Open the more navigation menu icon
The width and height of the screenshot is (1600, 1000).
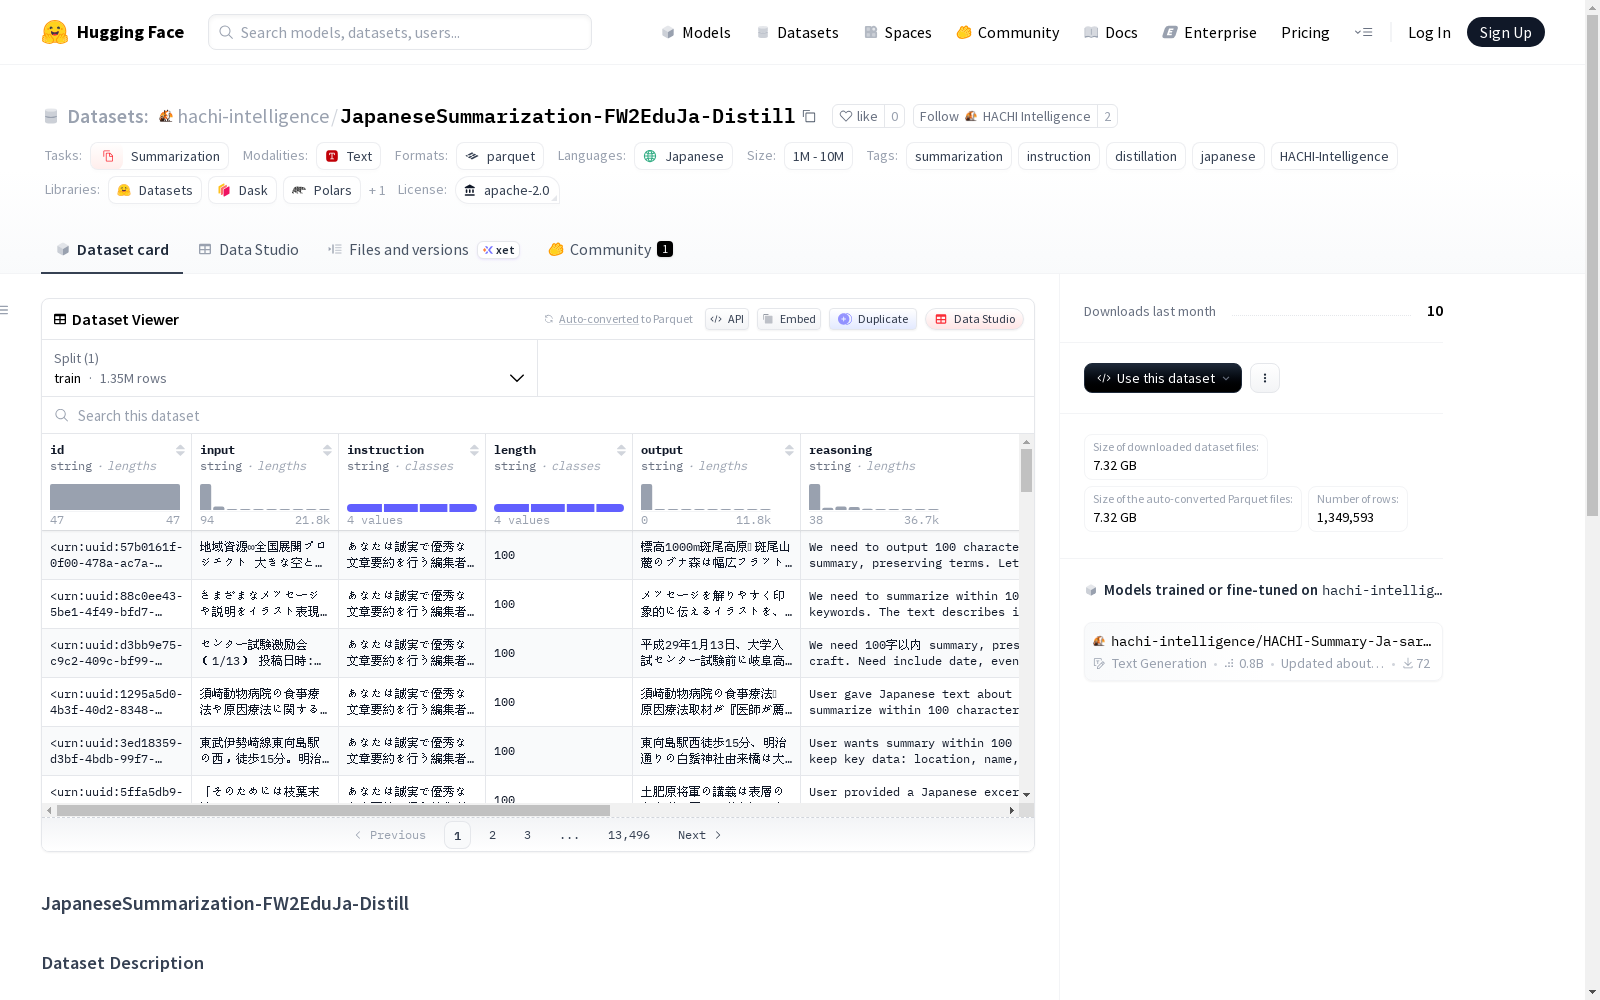(x=1363, y=32)
